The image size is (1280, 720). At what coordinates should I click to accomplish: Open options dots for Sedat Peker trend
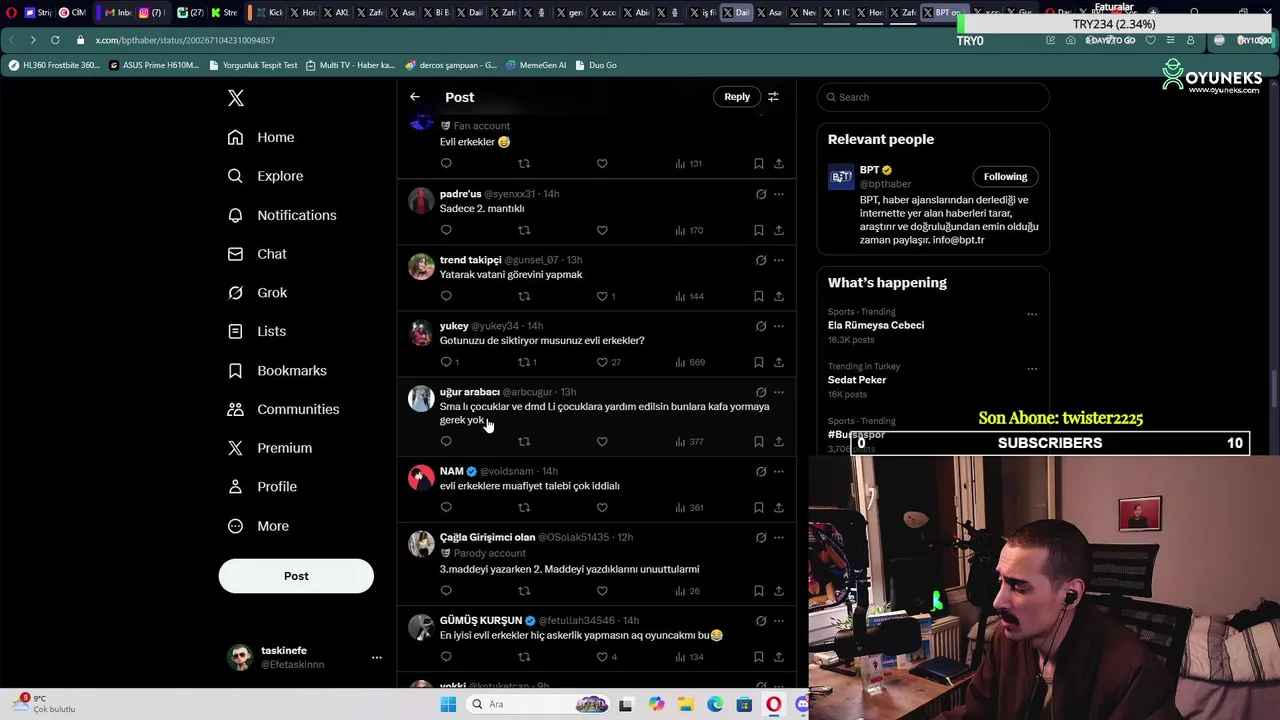coord(1032,369)
